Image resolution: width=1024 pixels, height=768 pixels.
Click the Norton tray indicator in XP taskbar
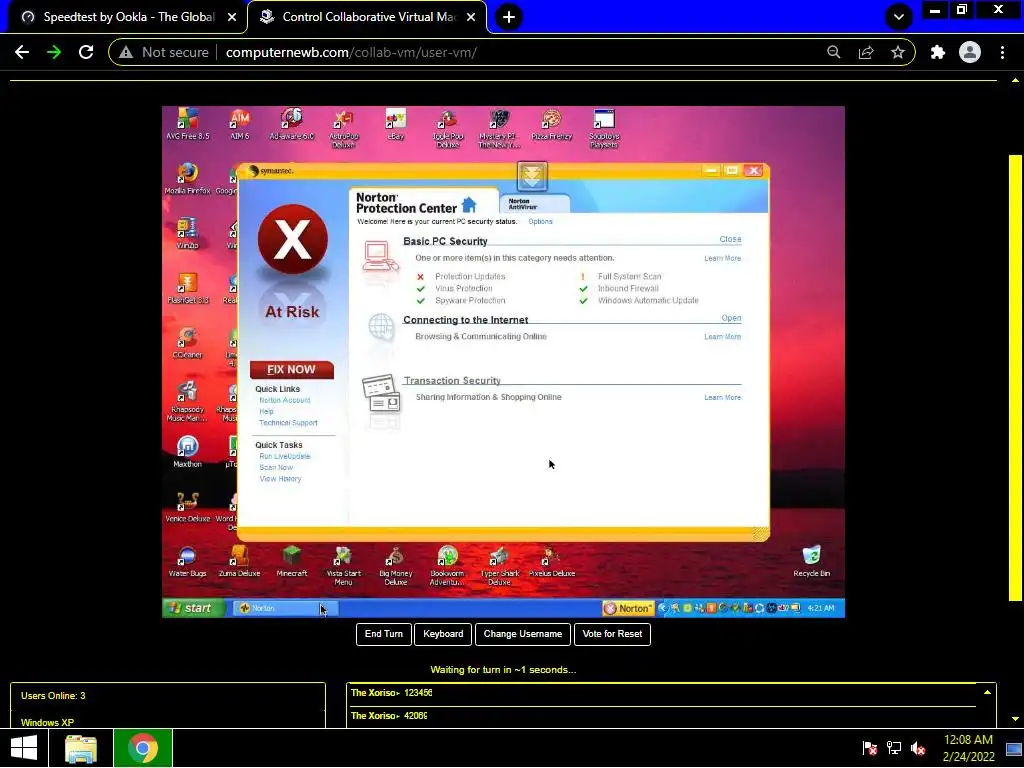628,608
